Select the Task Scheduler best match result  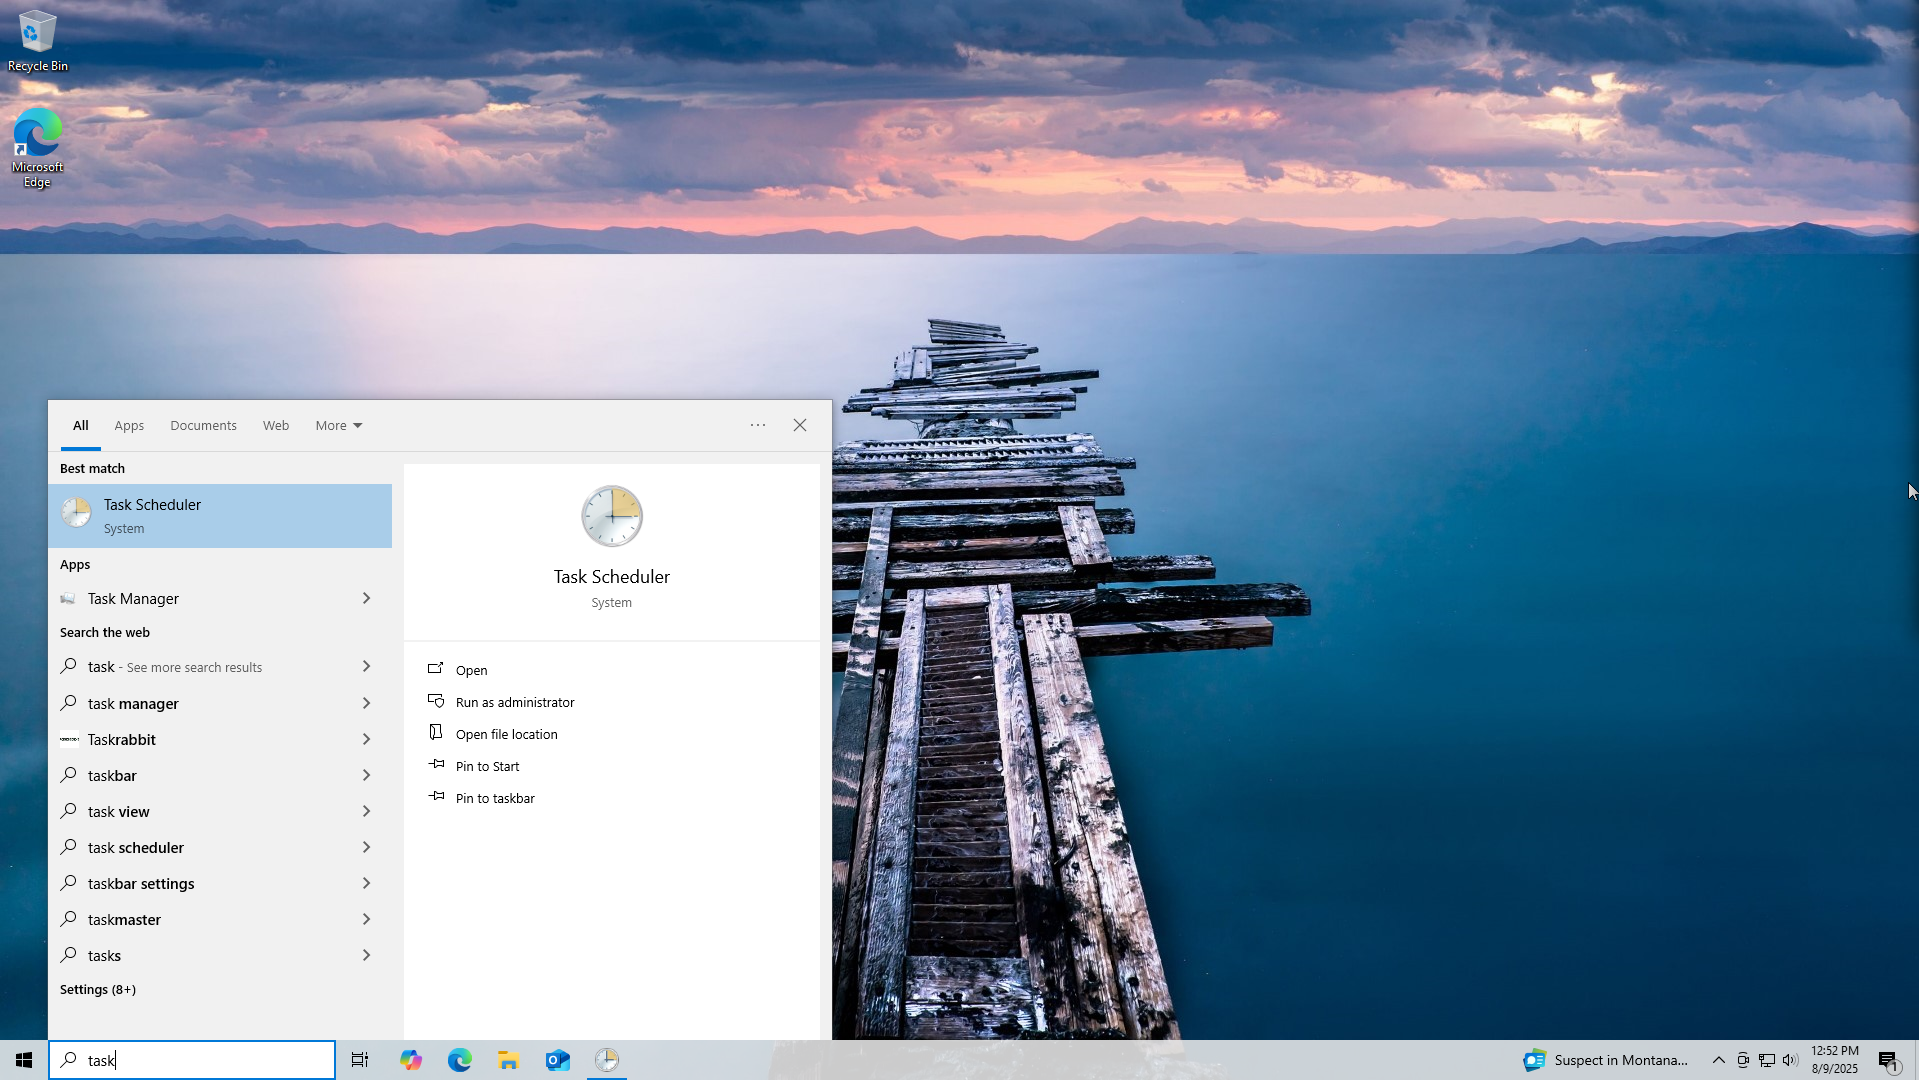pos(220,516)
